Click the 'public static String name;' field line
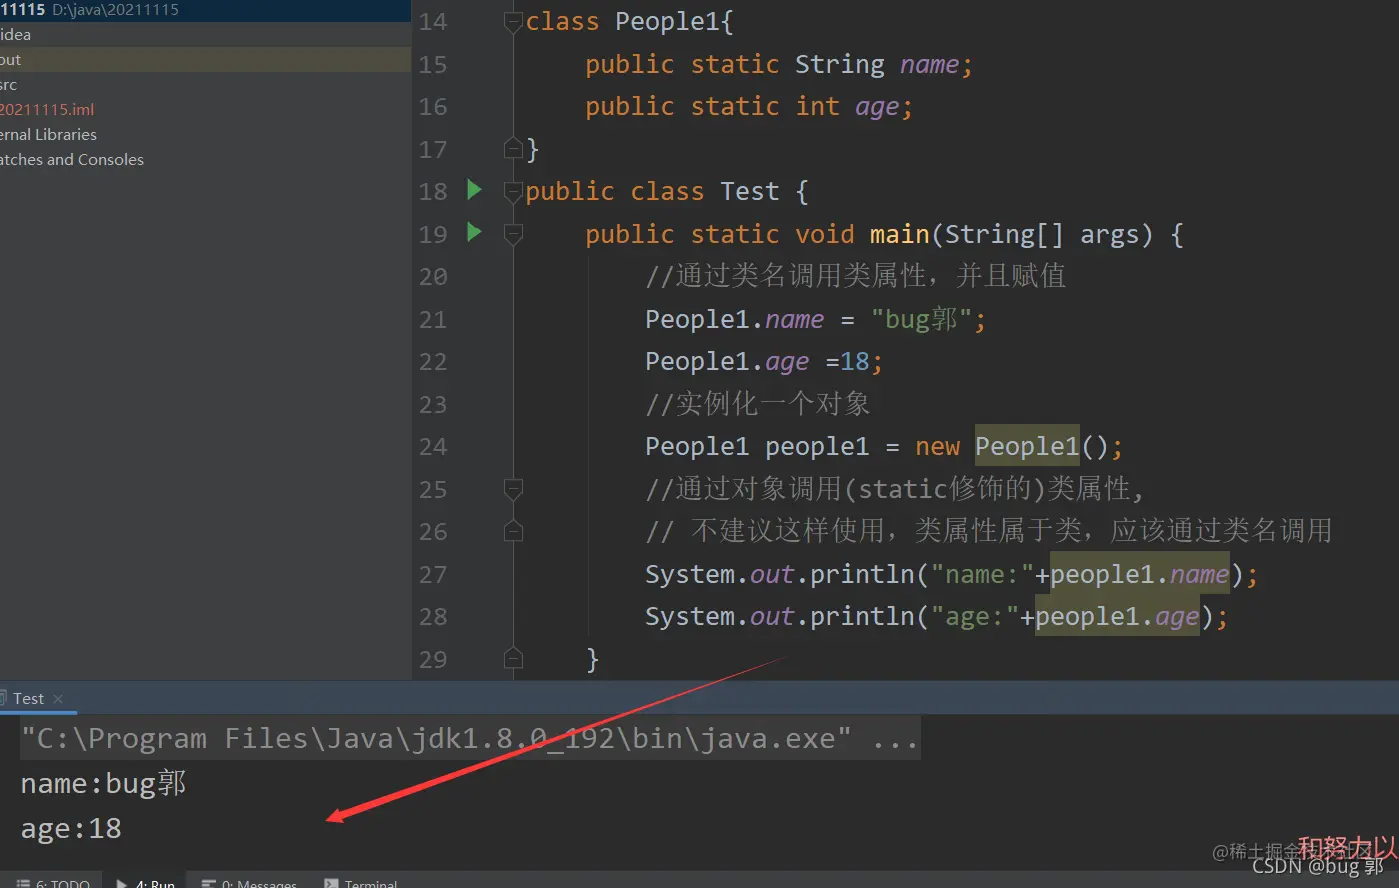 779,64
